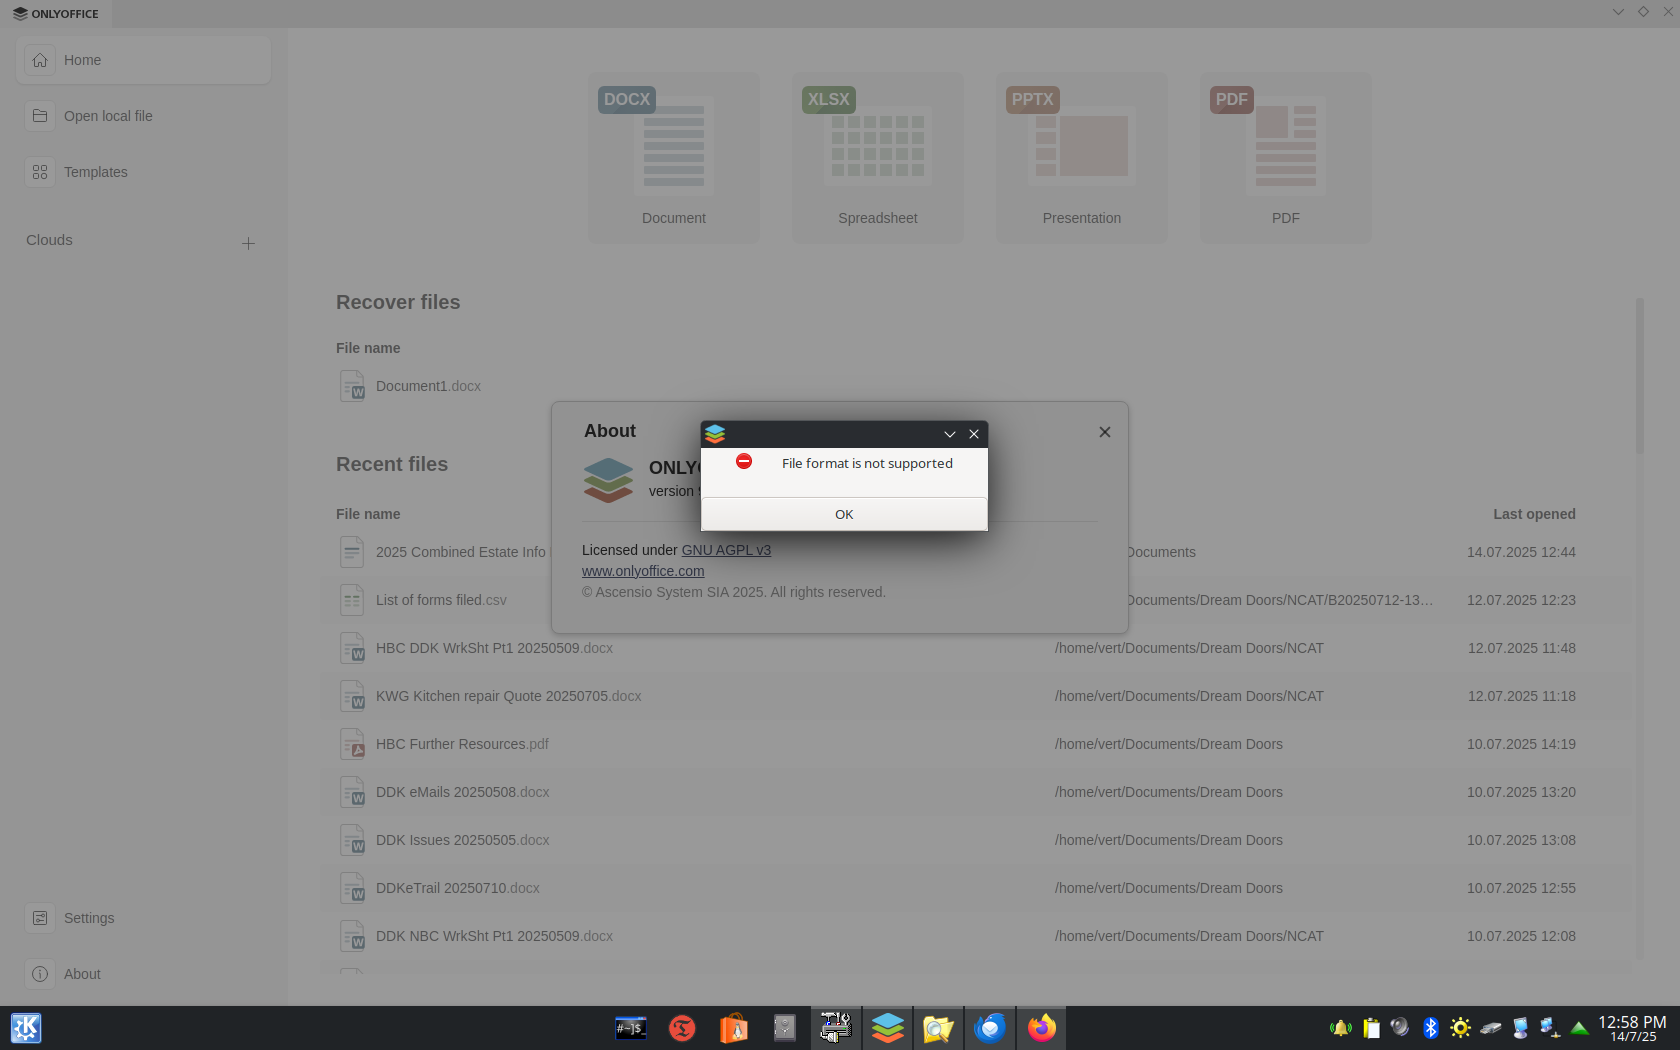
Task: Click the CSV file icon of List of forms filed
Action: (352, 600)
